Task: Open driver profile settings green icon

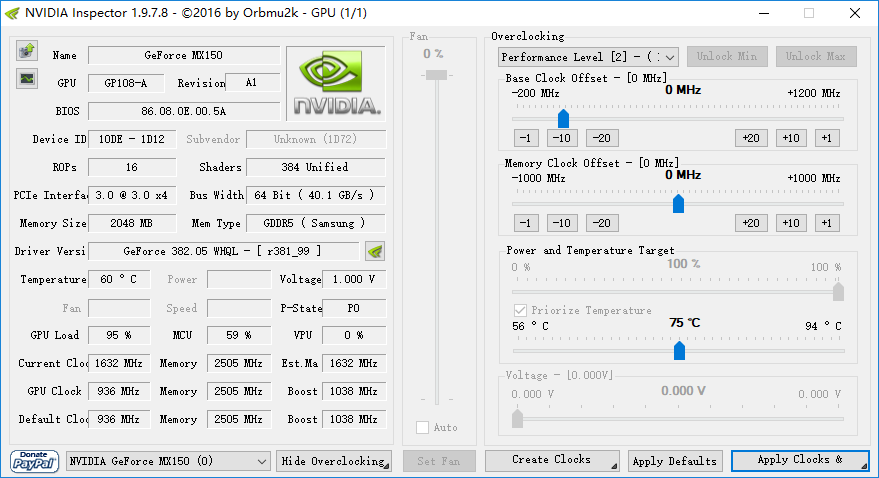Action: click(375, 251)
